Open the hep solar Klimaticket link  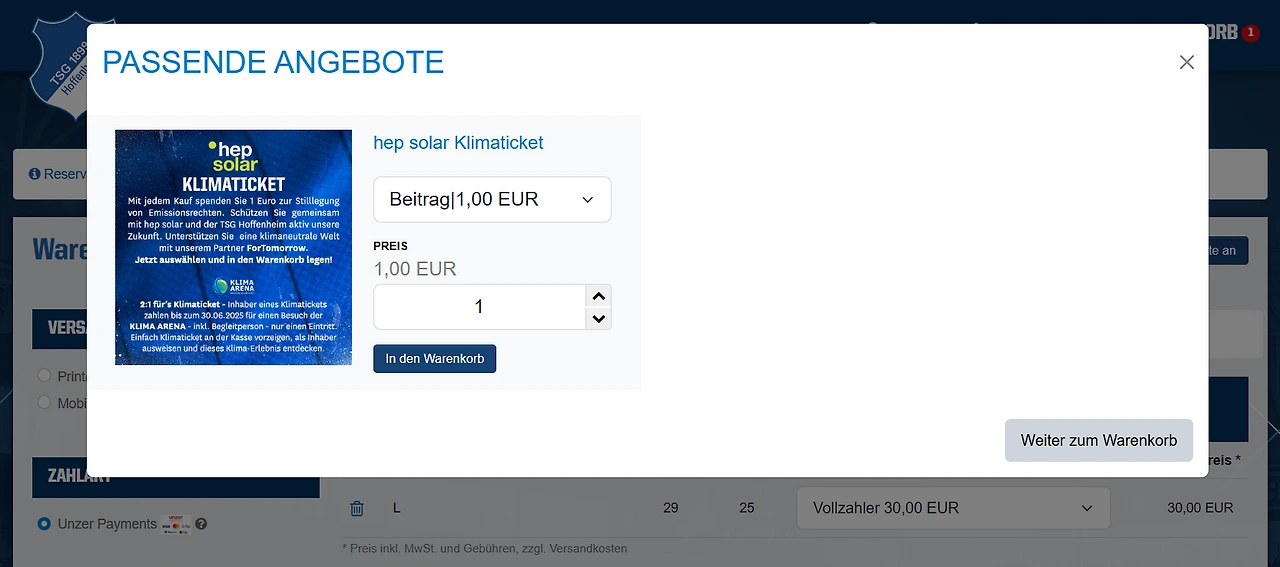[458, 143]
